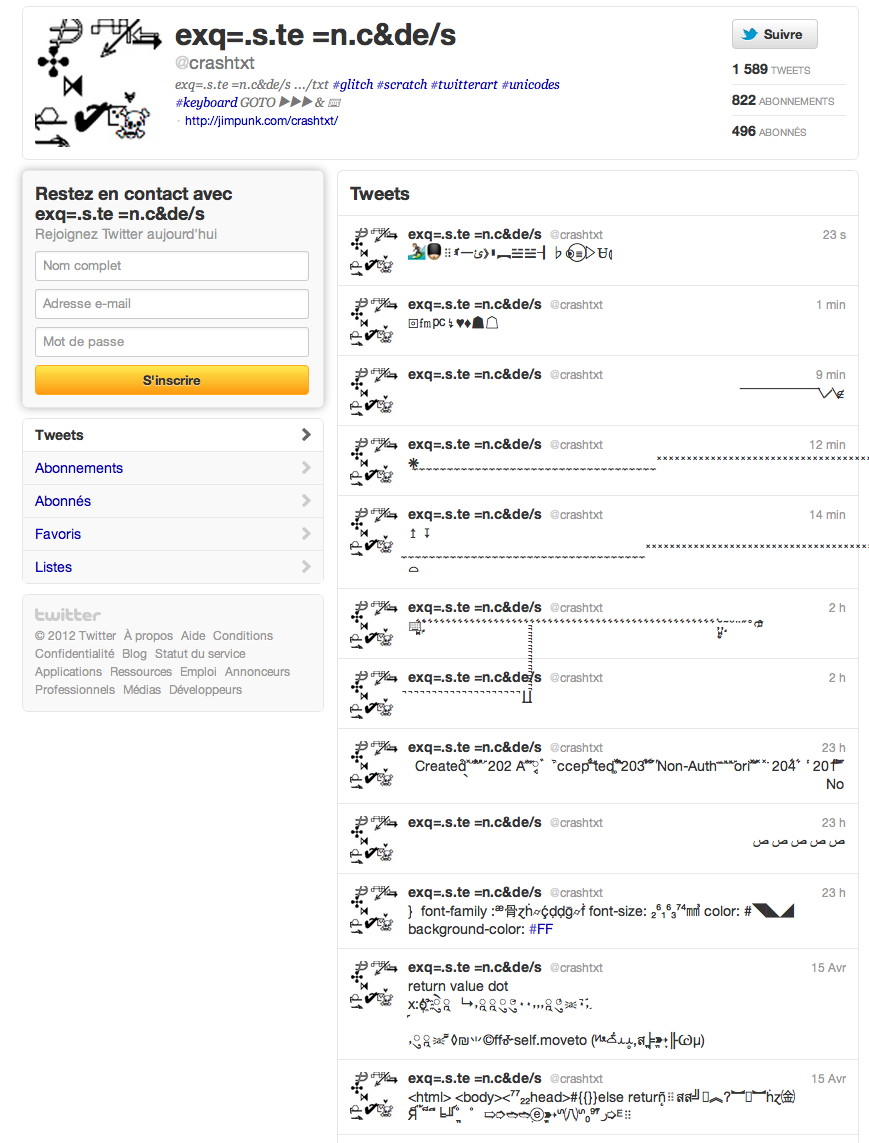Click the chevron next to Favoris
The width and height of the screenshot is (869, 1143).
tap(306, 534)
